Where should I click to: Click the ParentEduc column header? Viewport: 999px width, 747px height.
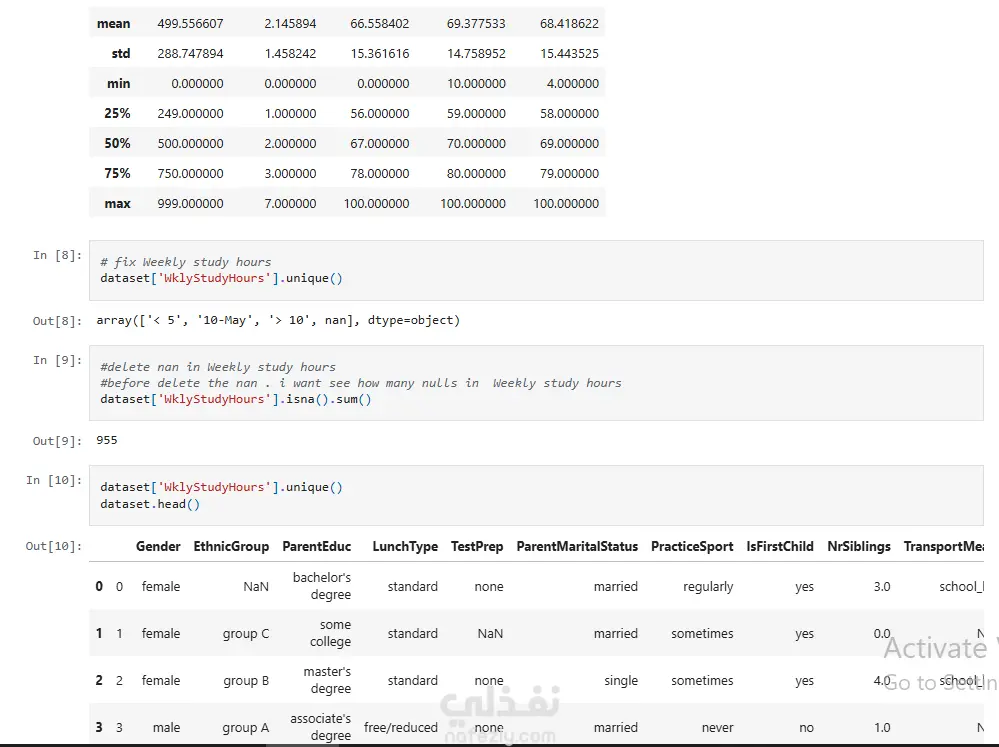point(316,547)
